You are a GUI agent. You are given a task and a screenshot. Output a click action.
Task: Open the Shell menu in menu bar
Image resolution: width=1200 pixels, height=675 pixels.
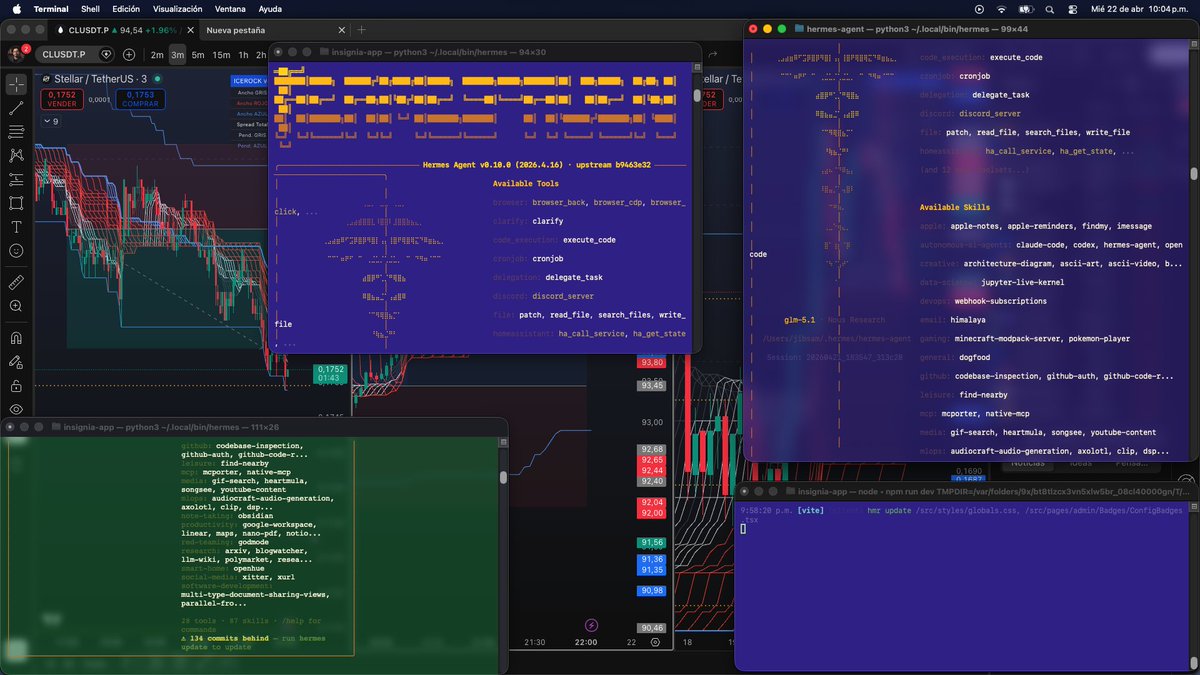click(90, 8)
